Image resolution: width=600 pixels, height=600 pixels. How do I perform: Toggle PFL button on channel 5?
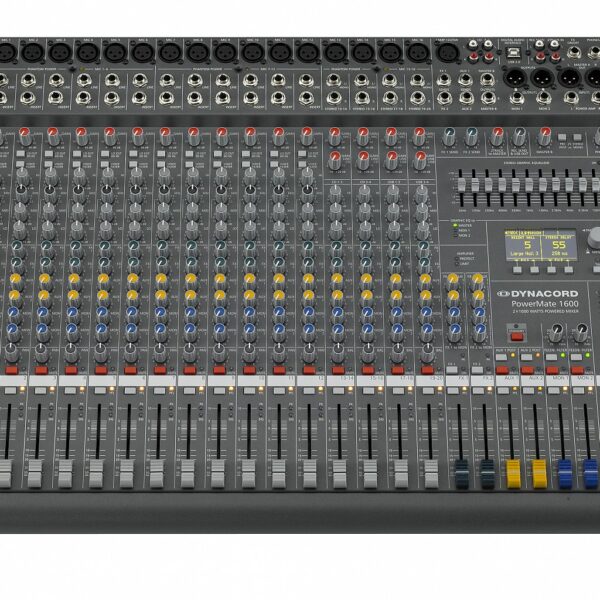tap(100, 390)
